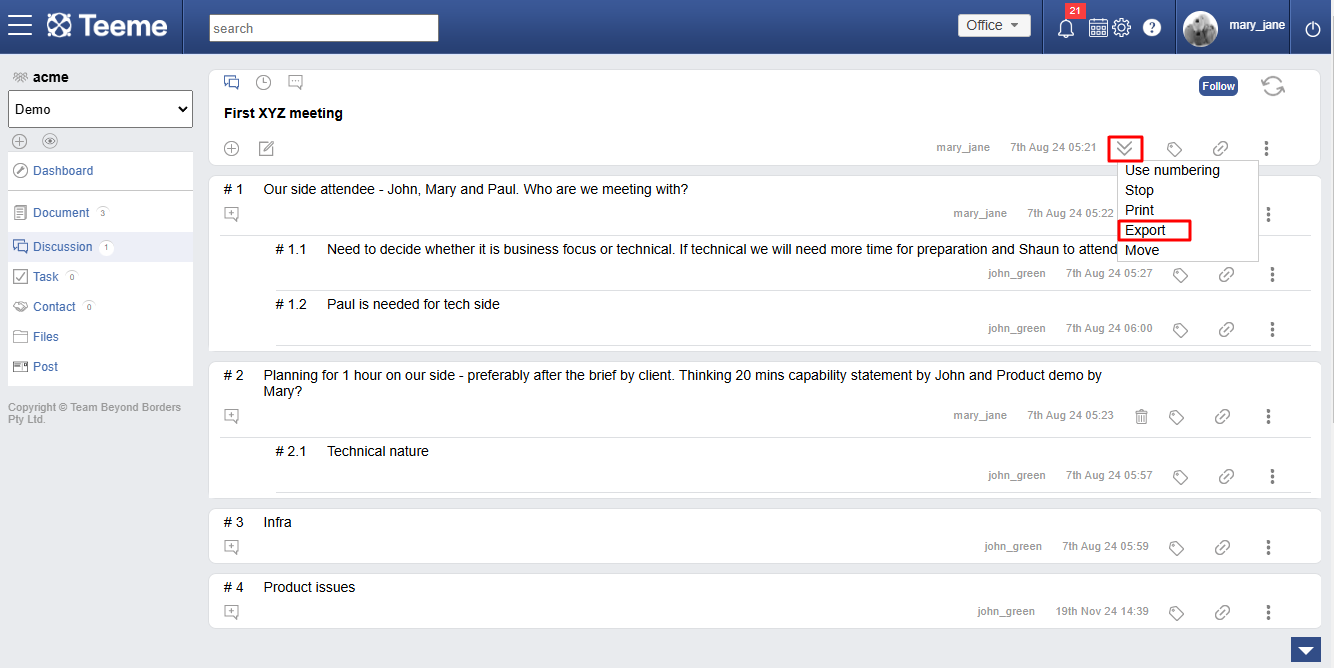This screenshot has height=668, width=1334.
Task: Open the notifications bell icon
Action: pos(1066,28)
